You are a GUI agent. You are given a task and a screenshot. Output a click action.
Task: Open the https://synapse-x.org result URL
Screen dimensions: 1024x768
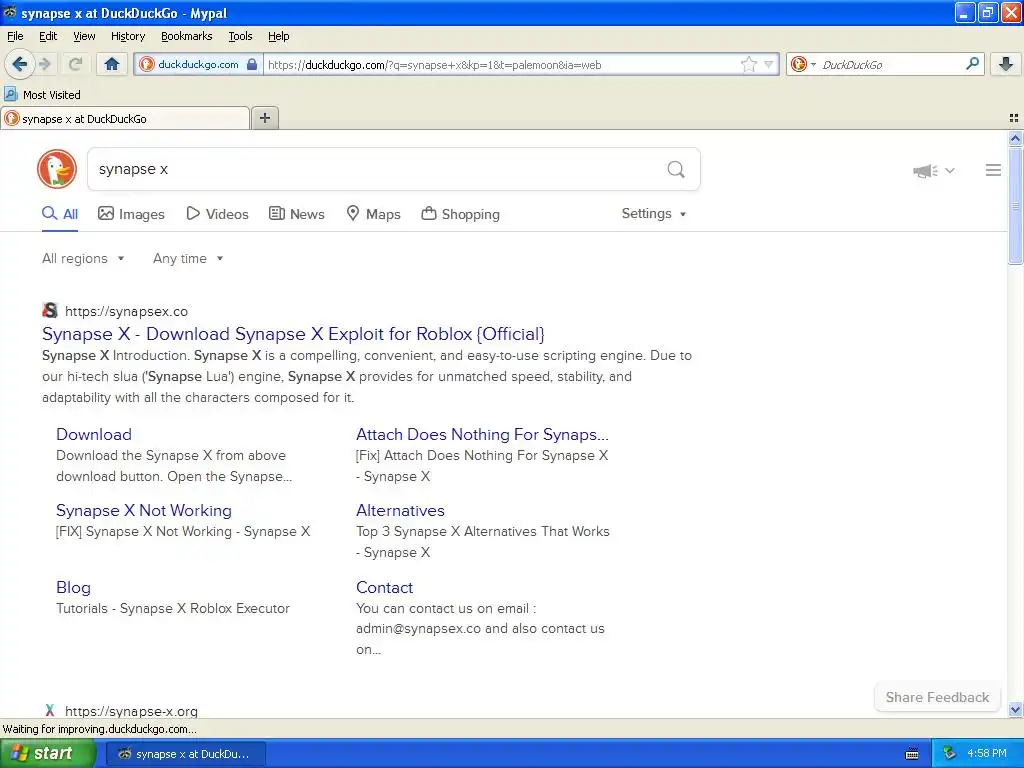coord(131,711)
